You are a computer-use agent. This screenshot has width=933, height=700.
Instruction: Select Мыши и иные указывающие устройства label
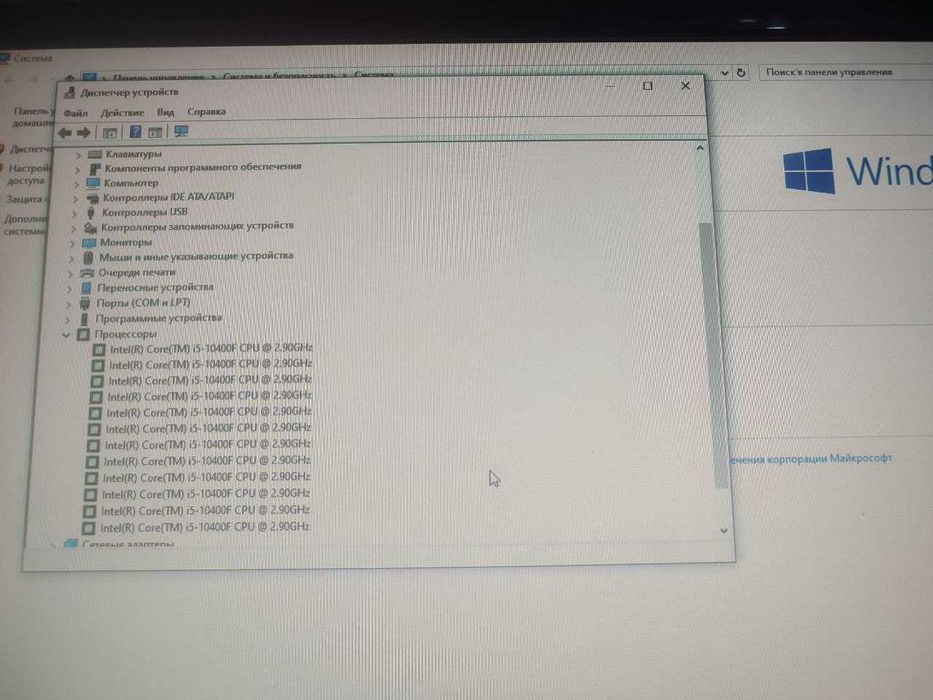[196, 257]
